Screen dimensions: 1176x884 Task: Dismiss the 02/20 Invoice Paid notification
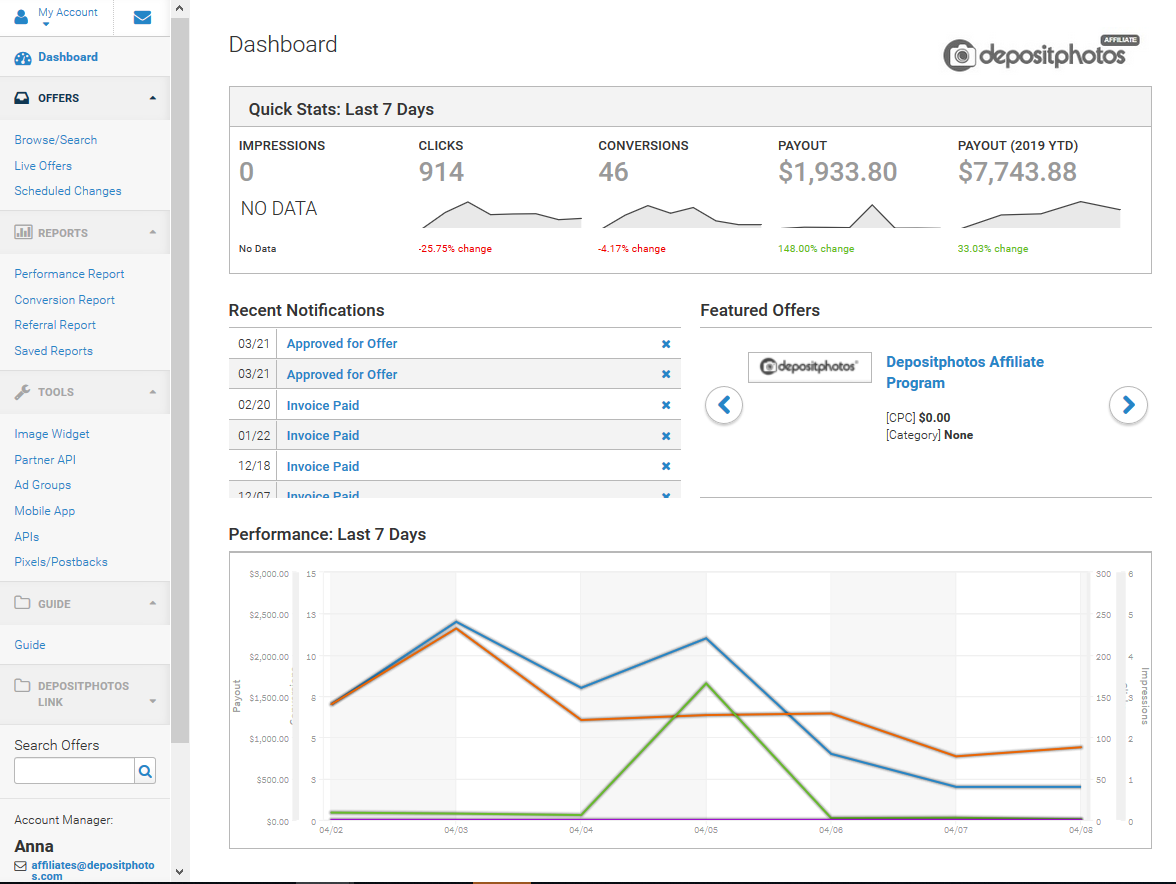tap(665, 405)
